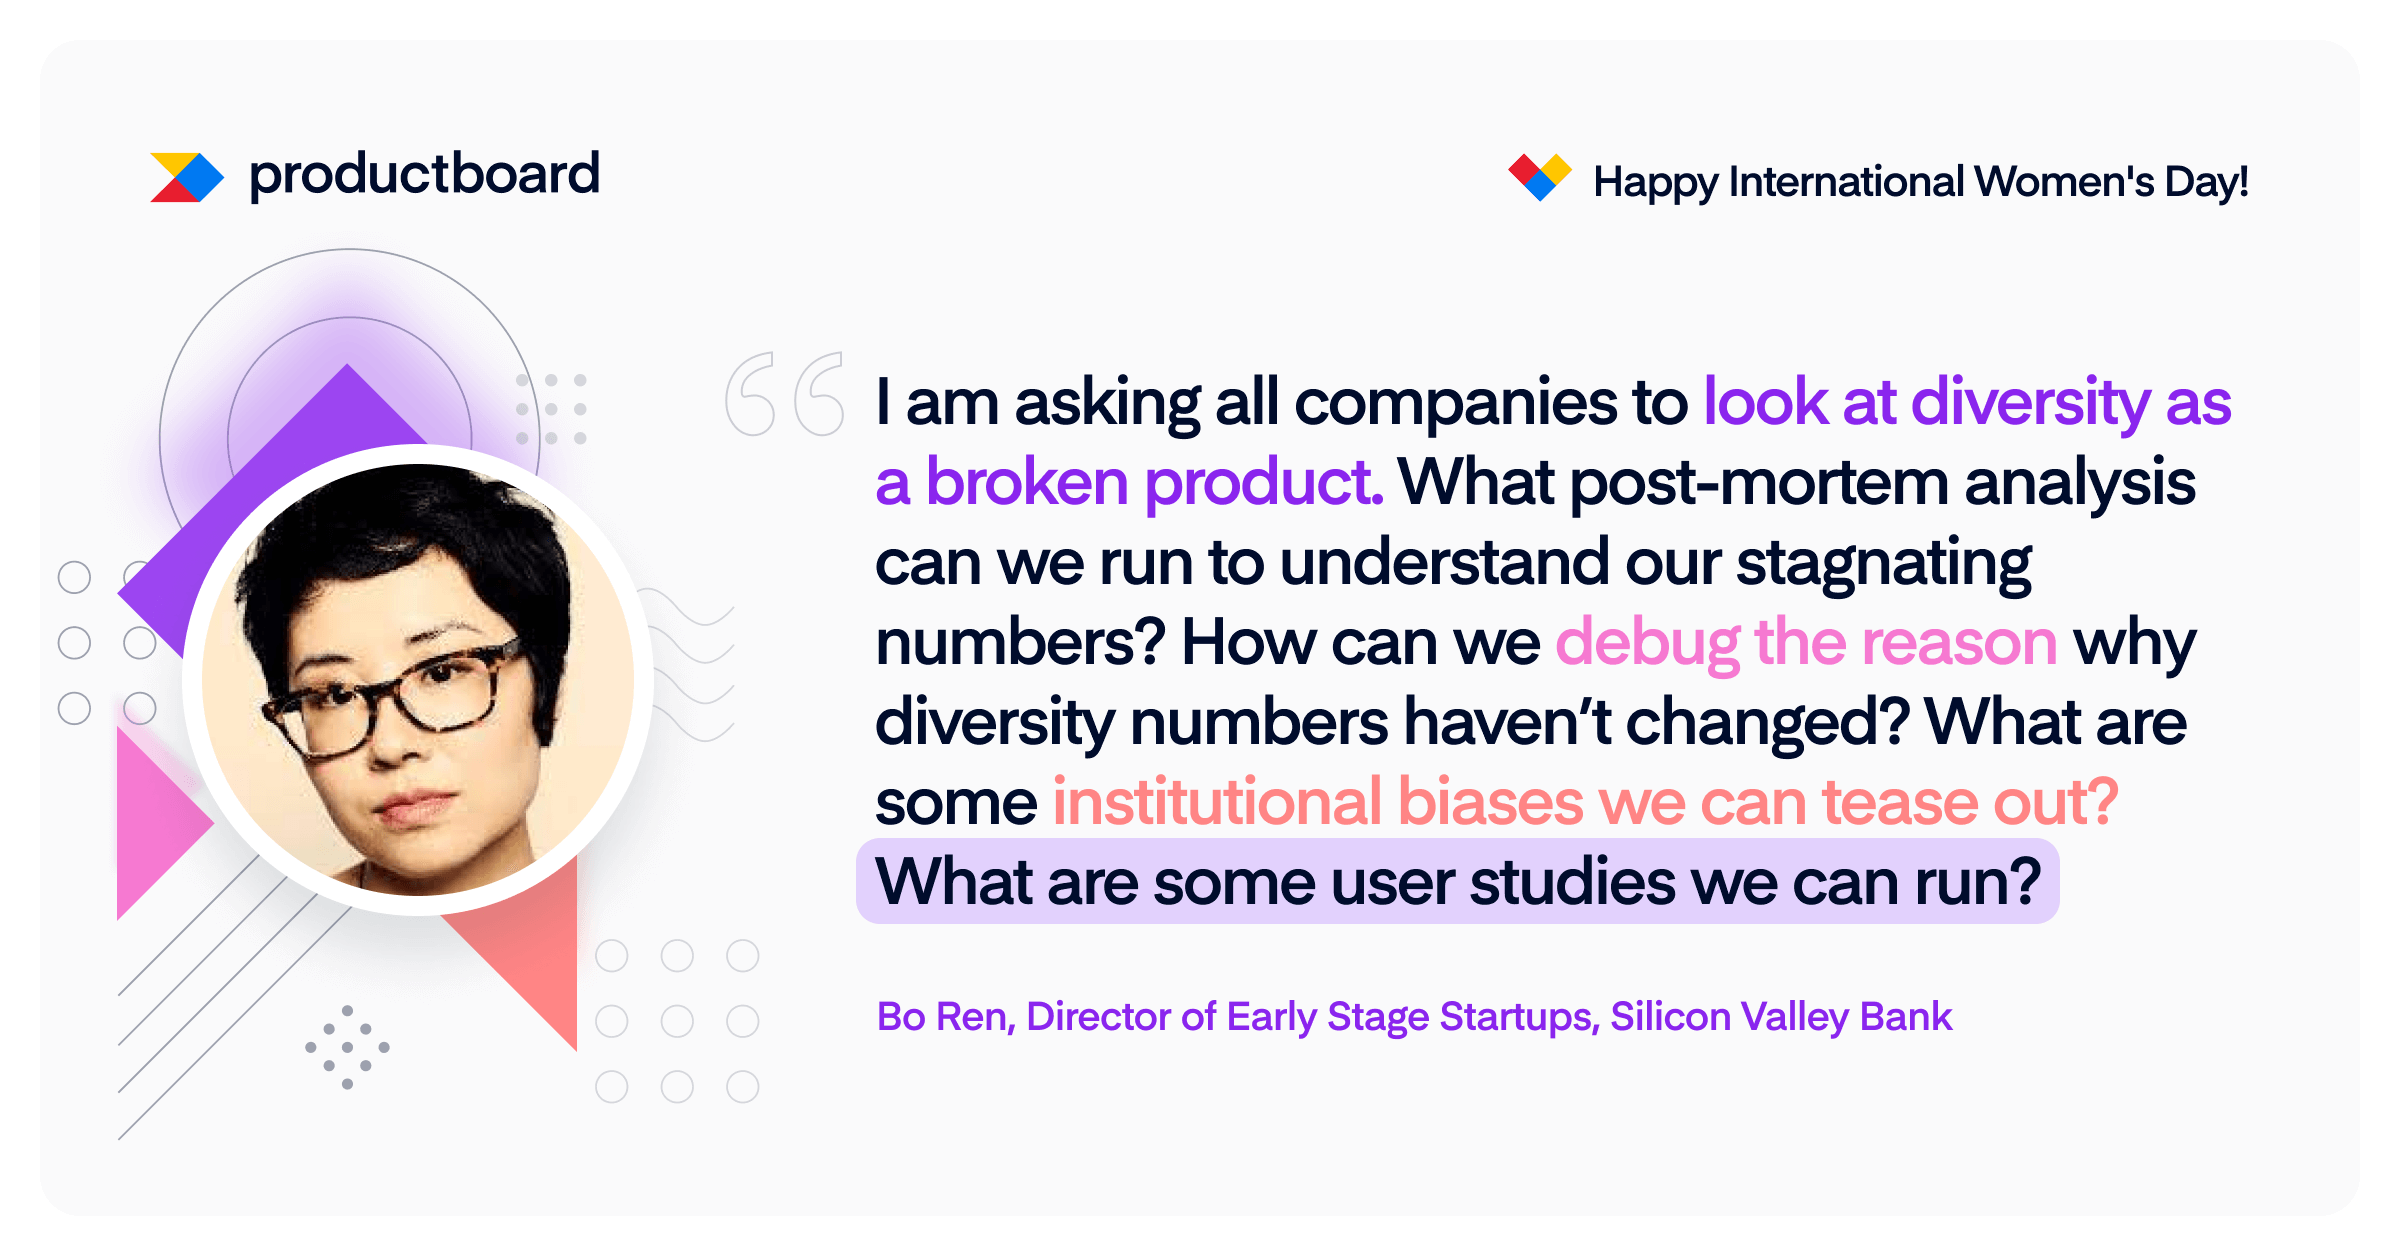This screenshot has height=1256, width=2400.
Task: Click the productboard wordmark text
Action: (424, 175)
